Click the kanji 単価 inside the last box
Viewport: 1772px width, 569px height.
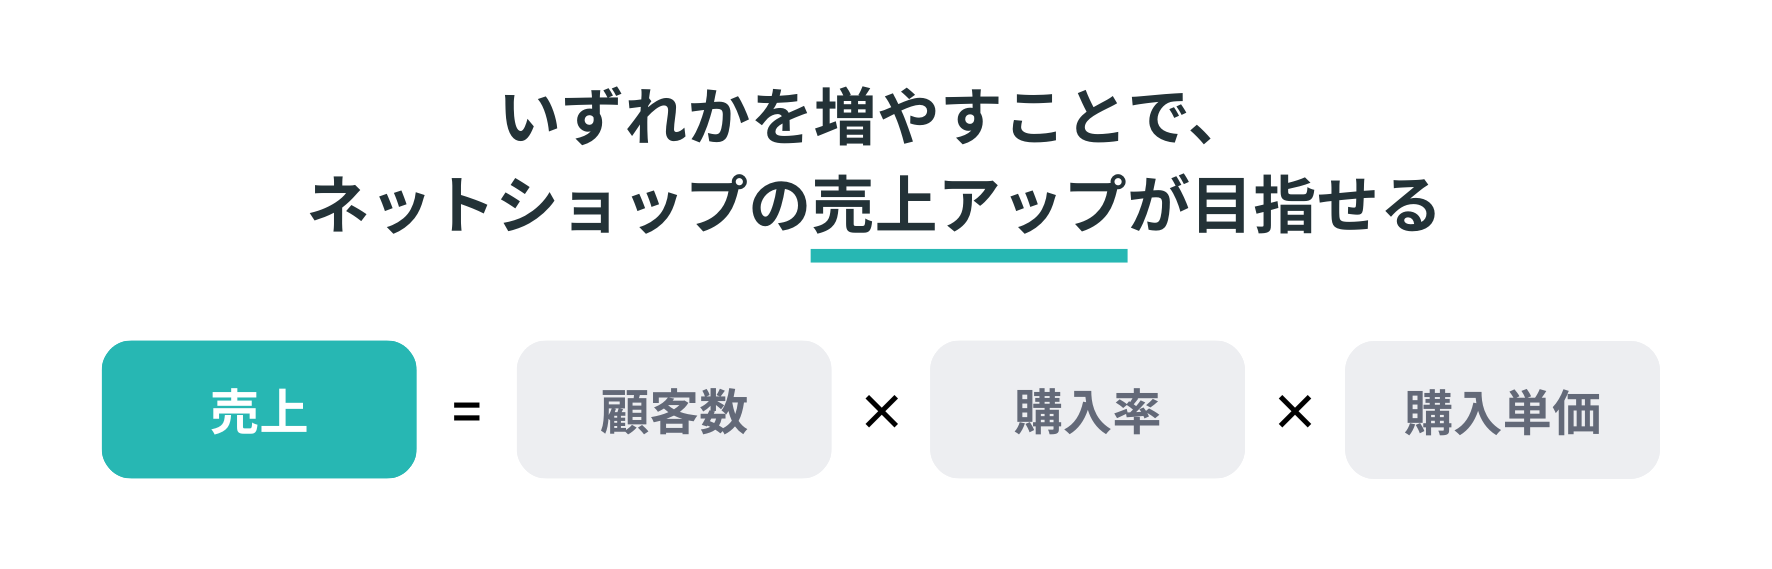click(1552, 412)
